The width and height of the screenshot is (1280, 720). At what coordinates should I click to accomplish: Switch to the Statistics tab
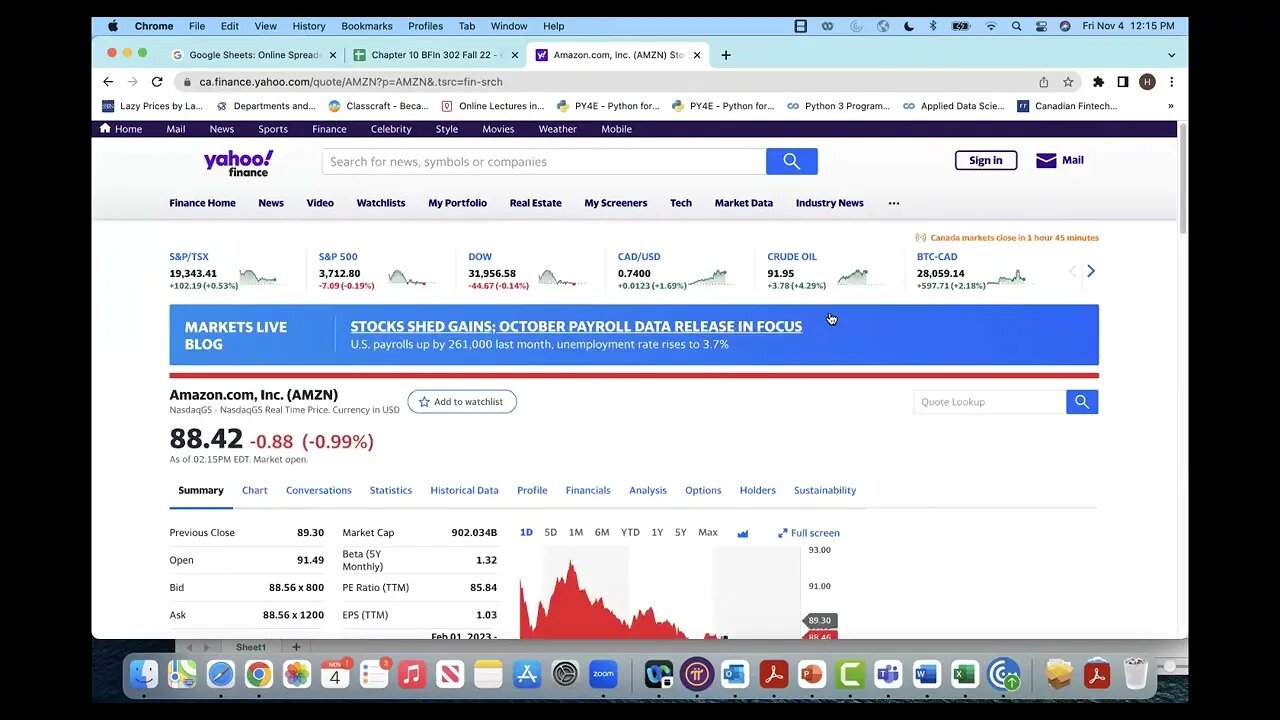pyautogui.click(x=391, y=491)
